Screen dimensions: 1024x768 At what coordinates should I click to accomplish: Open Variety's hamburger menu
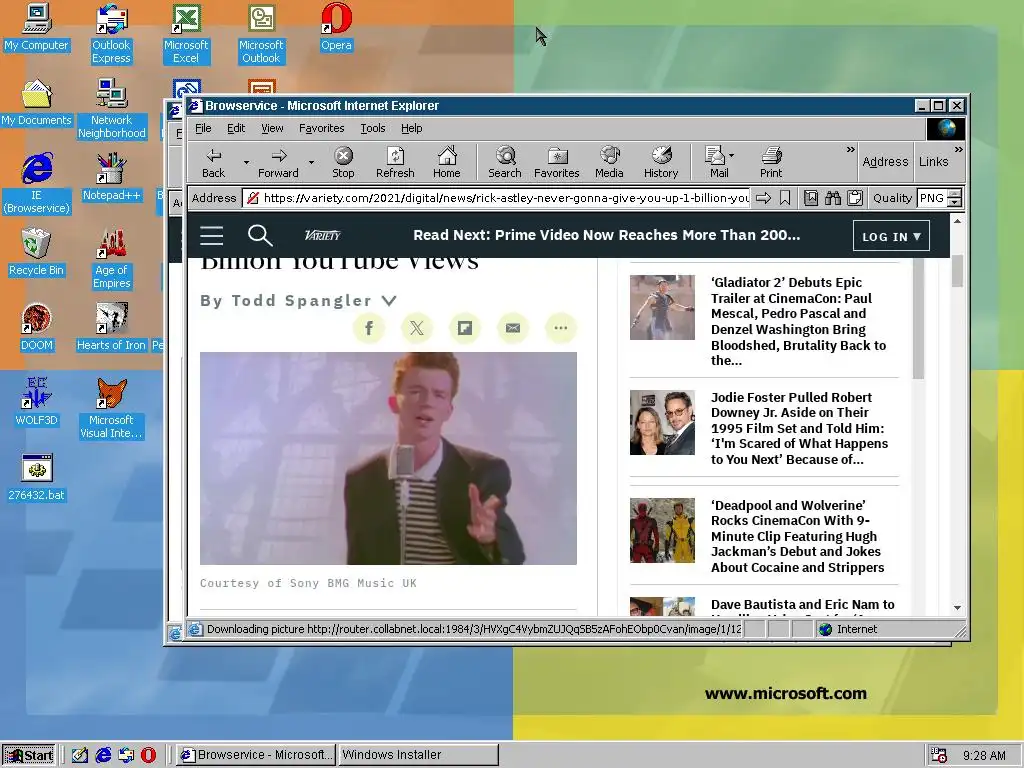(212, 236)
